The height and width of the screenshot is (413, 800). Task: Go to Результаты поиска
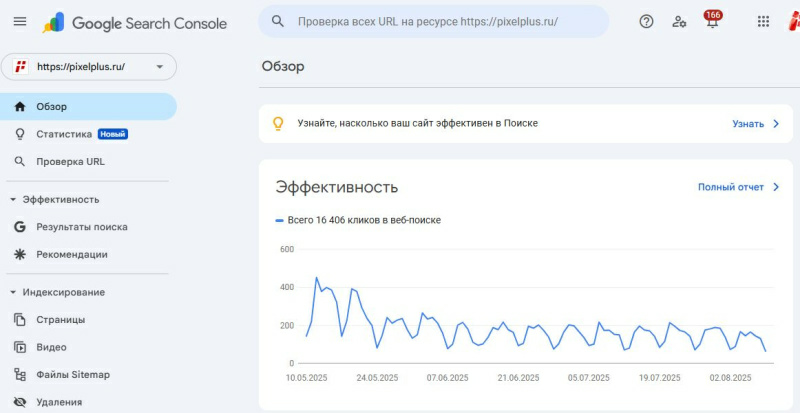coord(82,227)
